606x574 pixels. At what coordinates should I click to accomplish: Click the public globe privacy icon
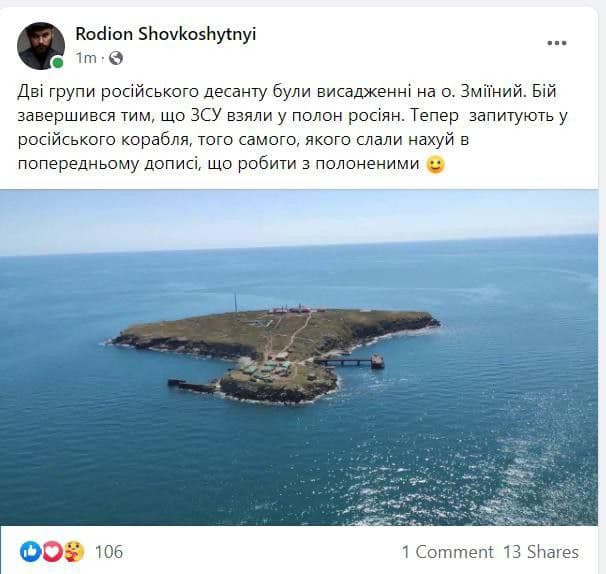coord(116,58)
